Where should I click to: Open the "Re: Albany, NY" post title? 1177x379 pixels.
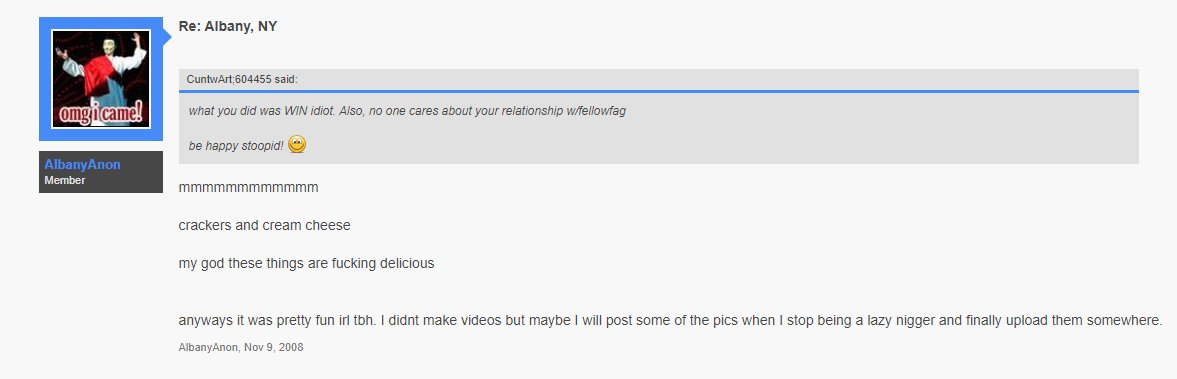point(227,26)
